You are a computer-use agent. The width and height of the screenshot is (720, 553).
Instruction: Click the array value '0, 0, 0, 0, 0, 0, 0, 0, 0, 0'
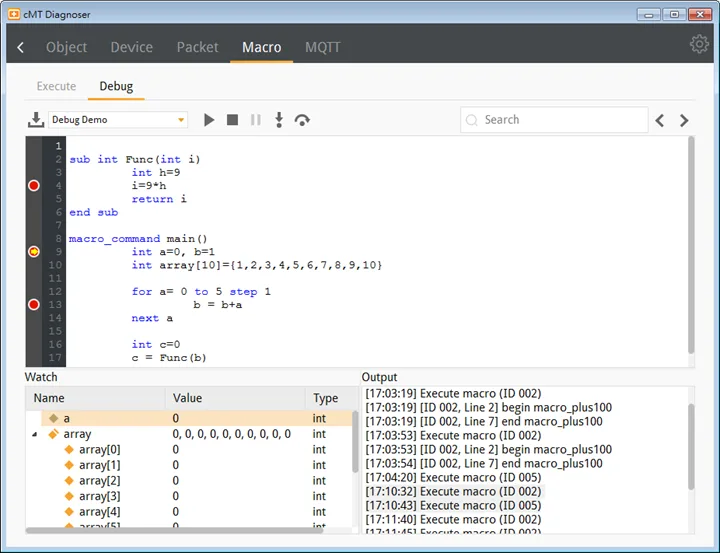231,434
